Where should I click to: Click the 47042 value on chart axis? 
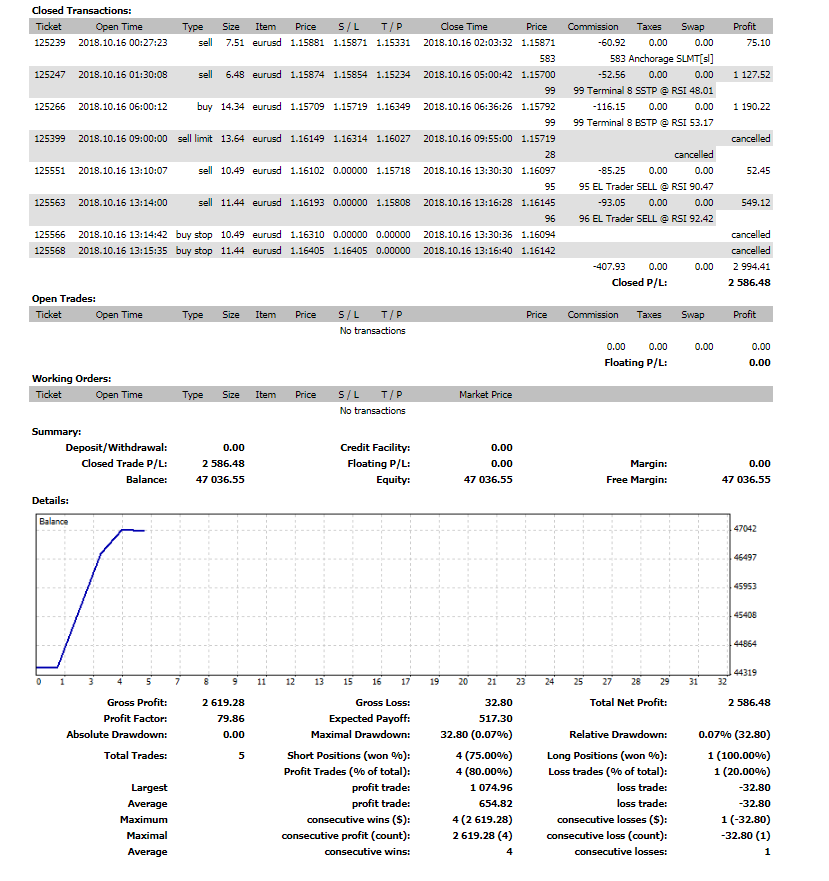[745, 528]
